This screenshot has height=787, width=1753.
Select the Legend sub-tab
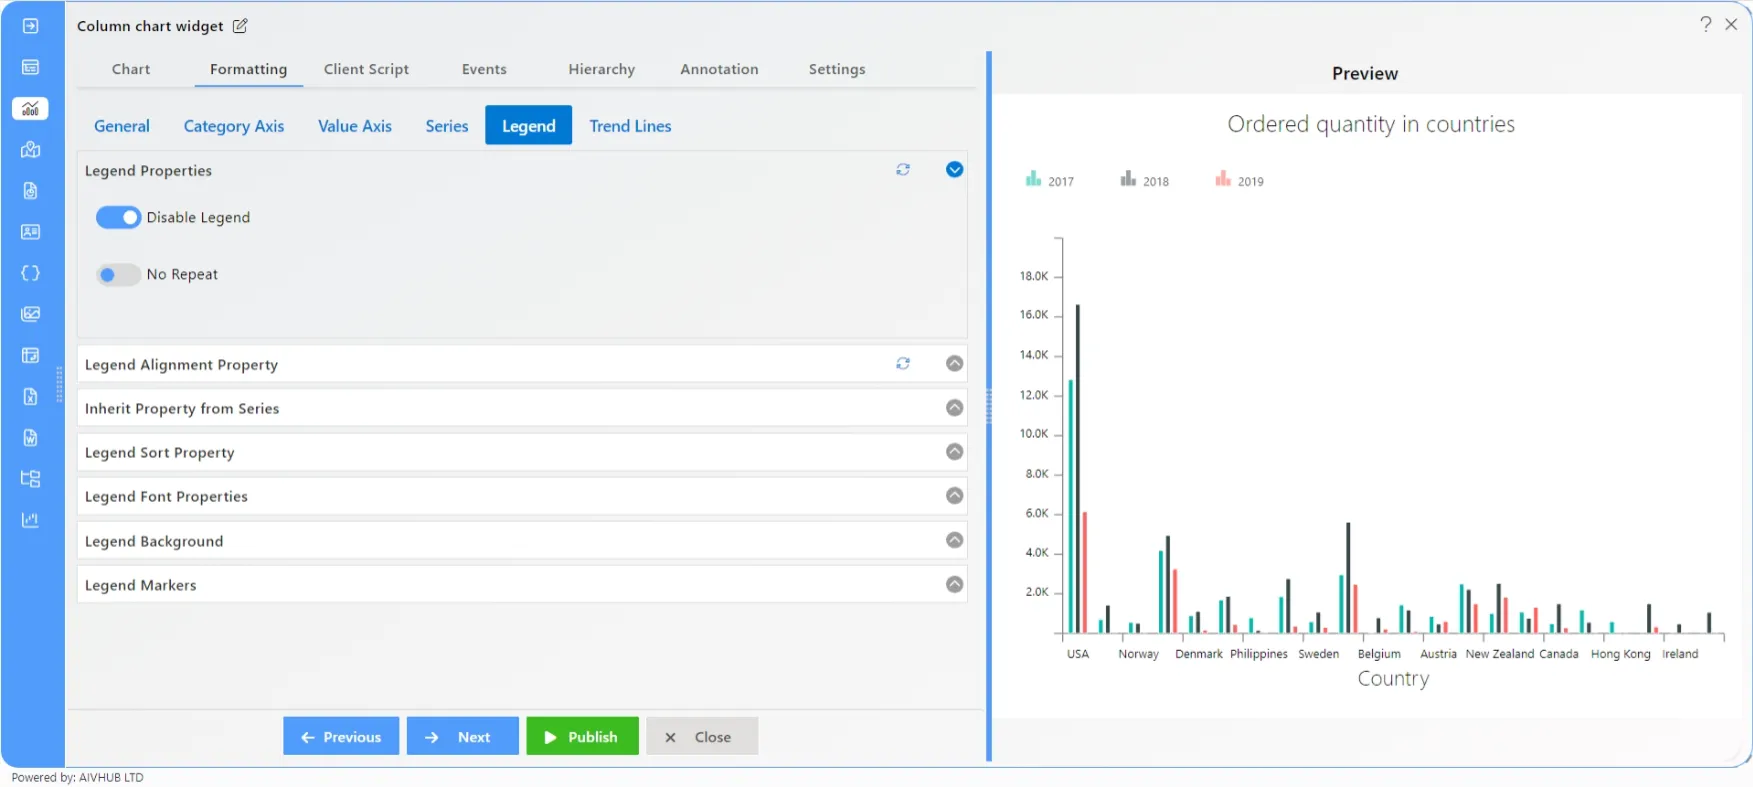click(529, 125)
